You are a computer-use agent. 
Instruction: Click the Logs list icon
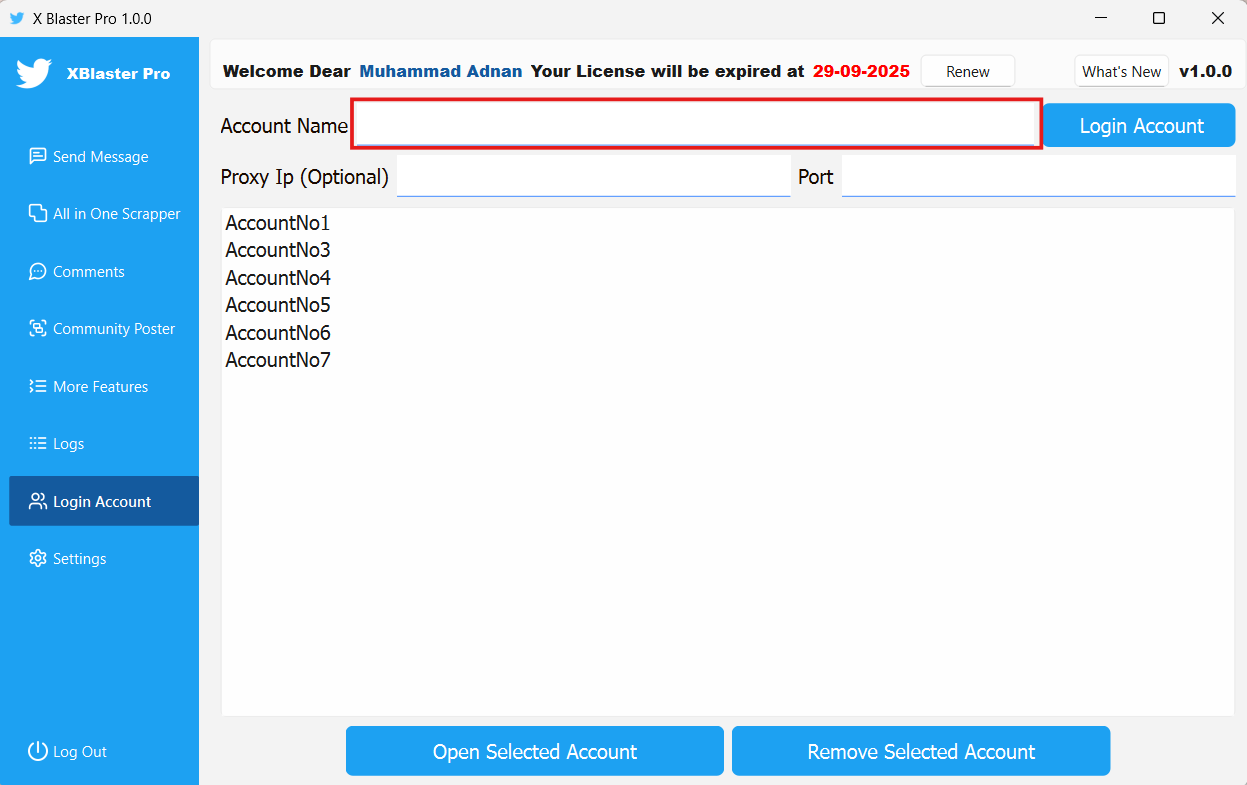[x=38, y=443]
